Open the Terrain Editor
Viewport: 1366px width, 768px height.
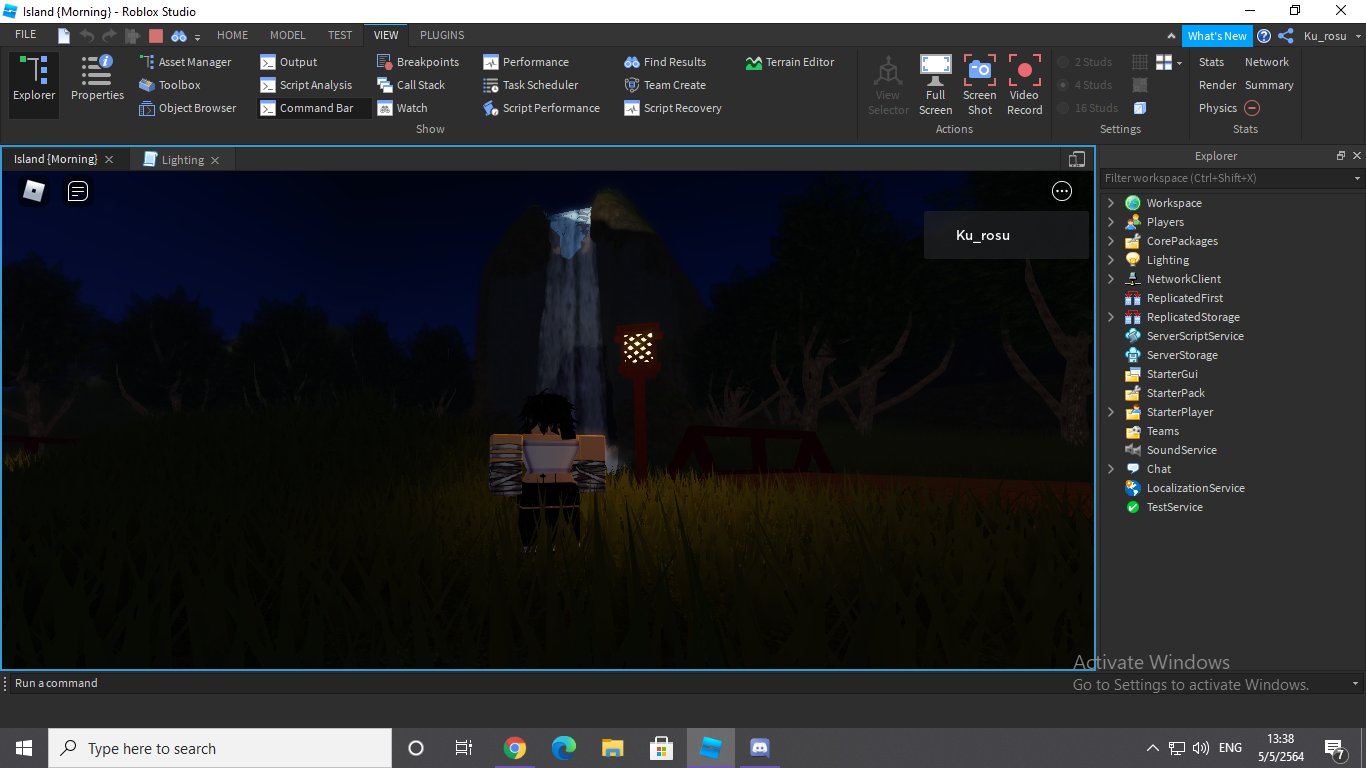coord(790,62)
